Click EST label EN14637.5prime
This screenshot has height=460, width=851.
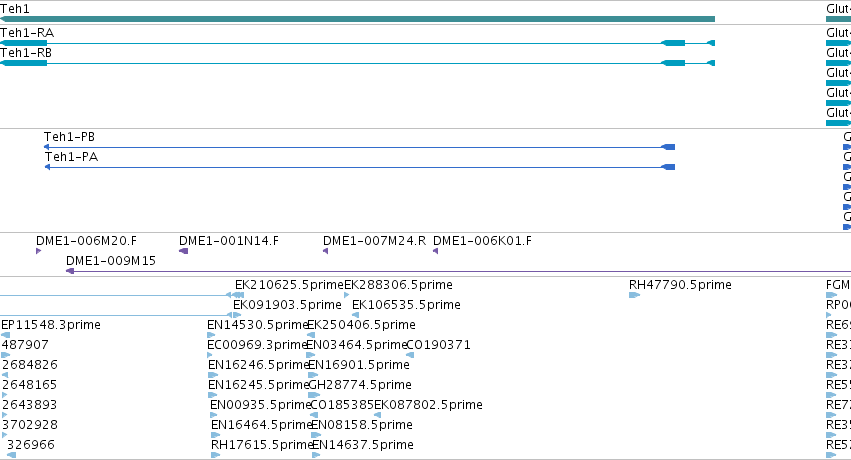pyautogui.click(x=363, y=445)
